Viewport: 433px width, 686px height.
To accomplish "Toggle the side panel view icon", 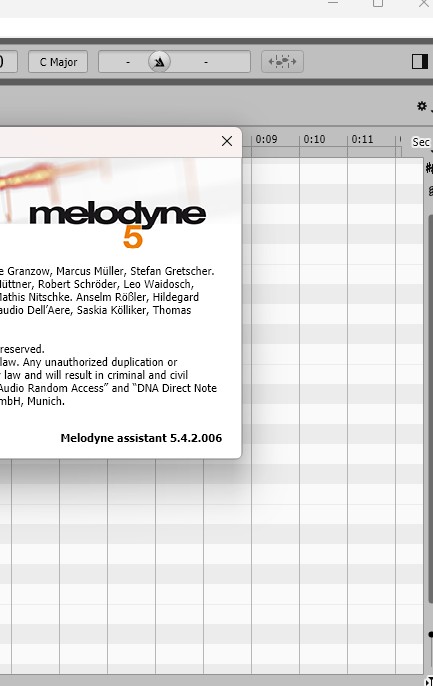I will pos(420,62).
